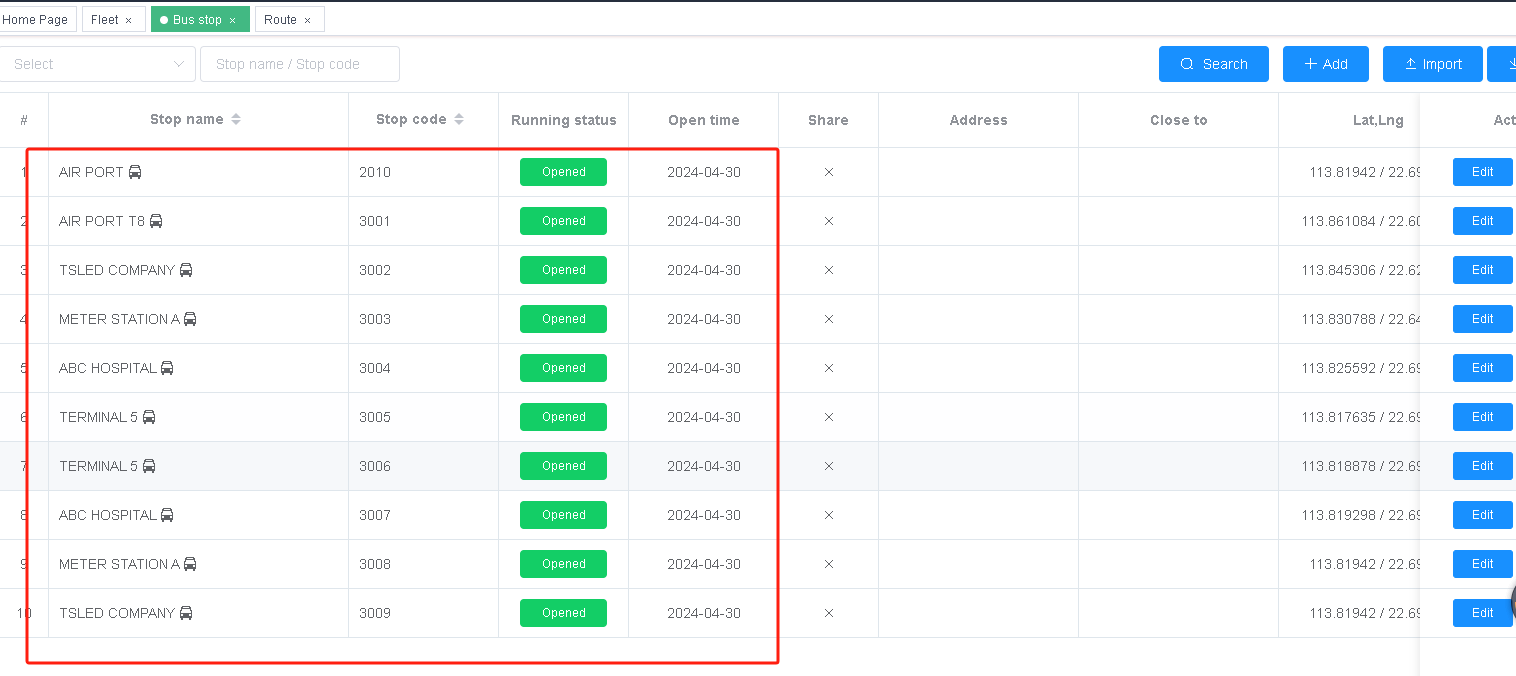Click bus icon in stop code 3003 row
The height and width of the screenshot is (676, 1516).
190,319
